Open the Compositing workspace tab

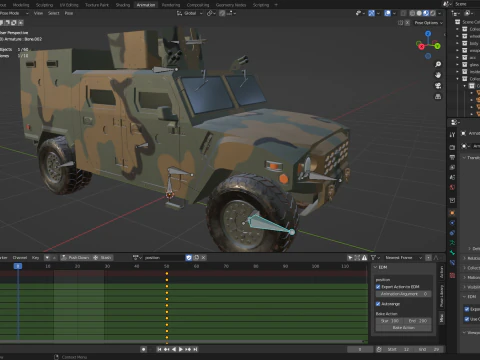click(x=198, y=5)
